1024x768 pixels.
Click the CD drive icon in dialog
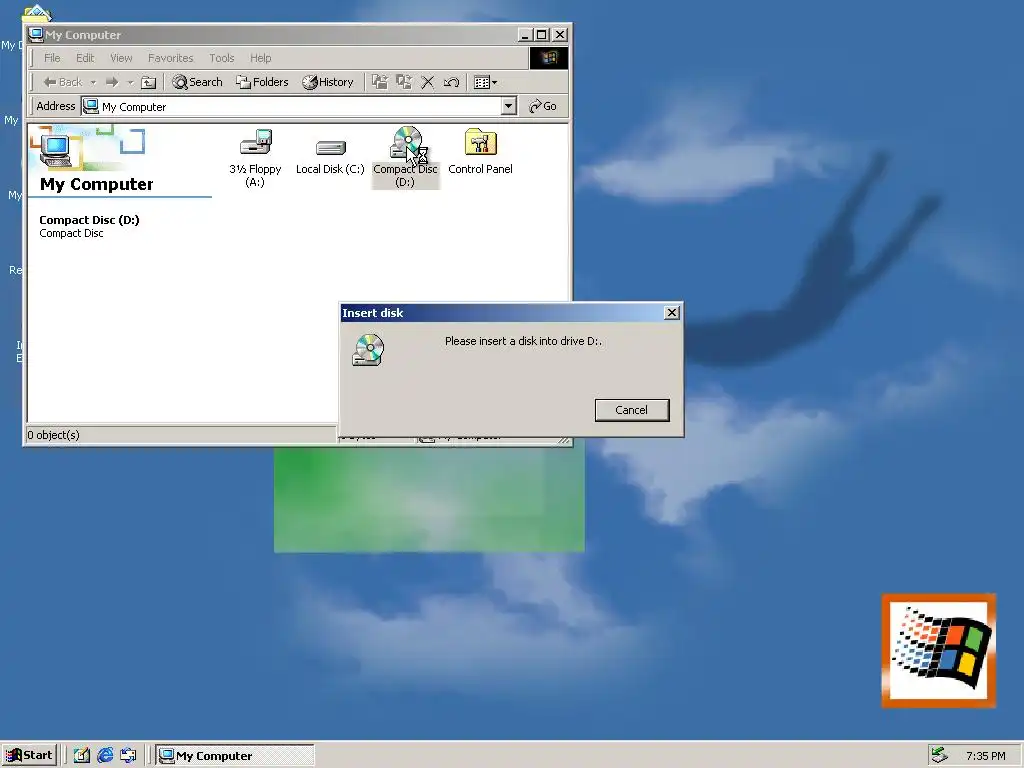[368, 350]
